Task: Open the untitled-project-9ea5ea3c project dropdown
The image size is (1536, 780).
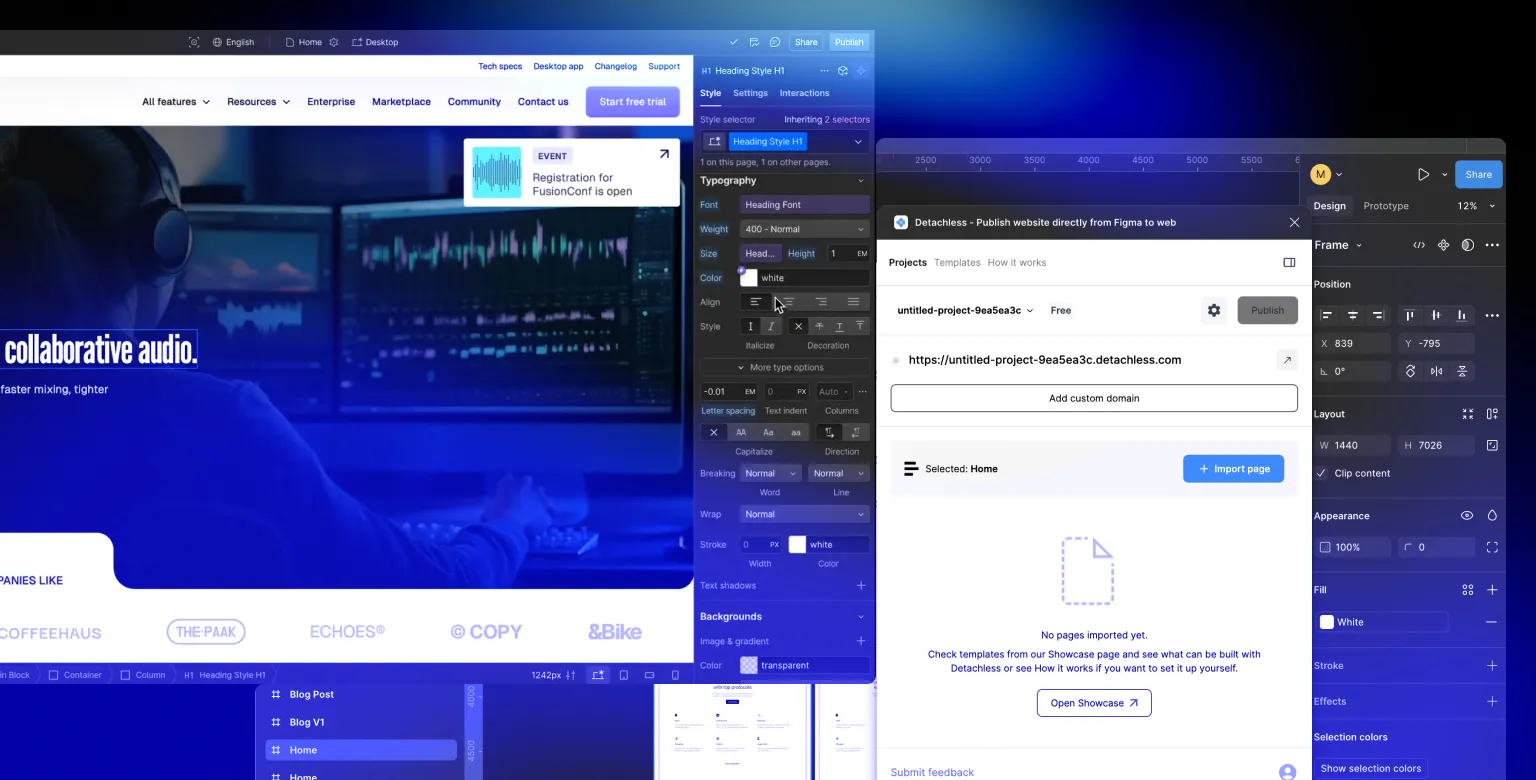Action: coord(965,310)
